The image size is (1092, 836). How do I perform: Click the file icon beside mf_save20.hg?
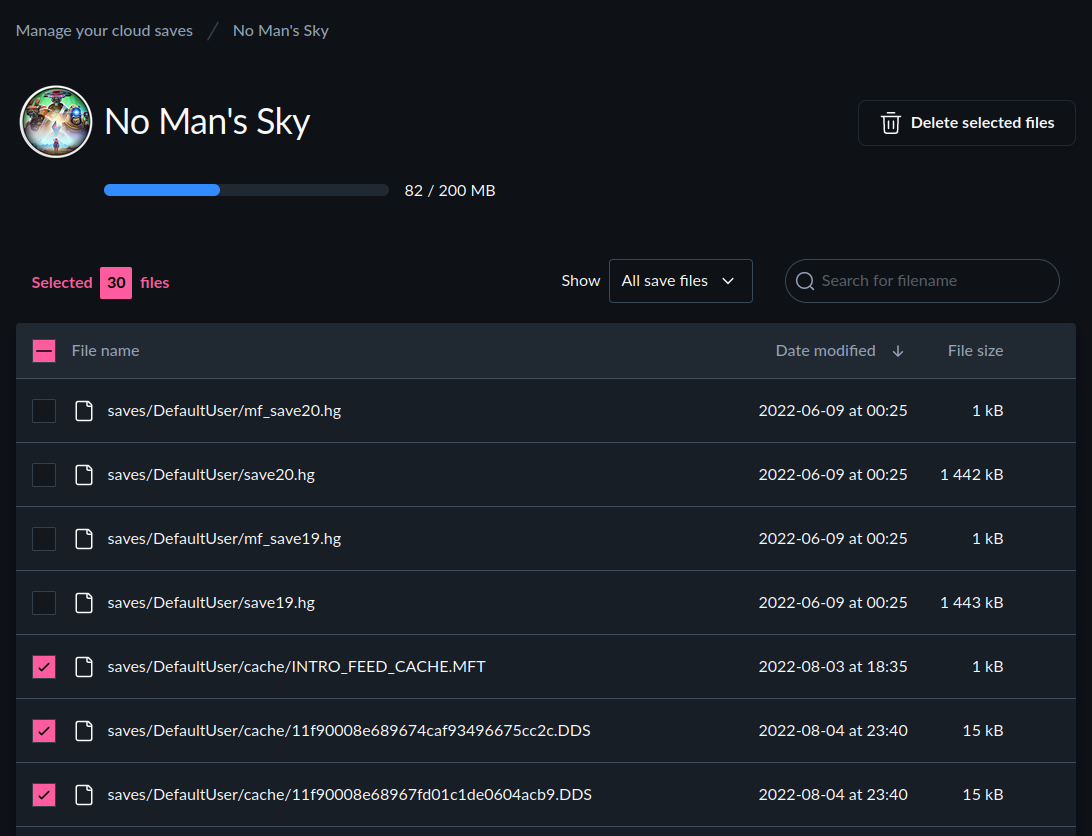point(84,410)
